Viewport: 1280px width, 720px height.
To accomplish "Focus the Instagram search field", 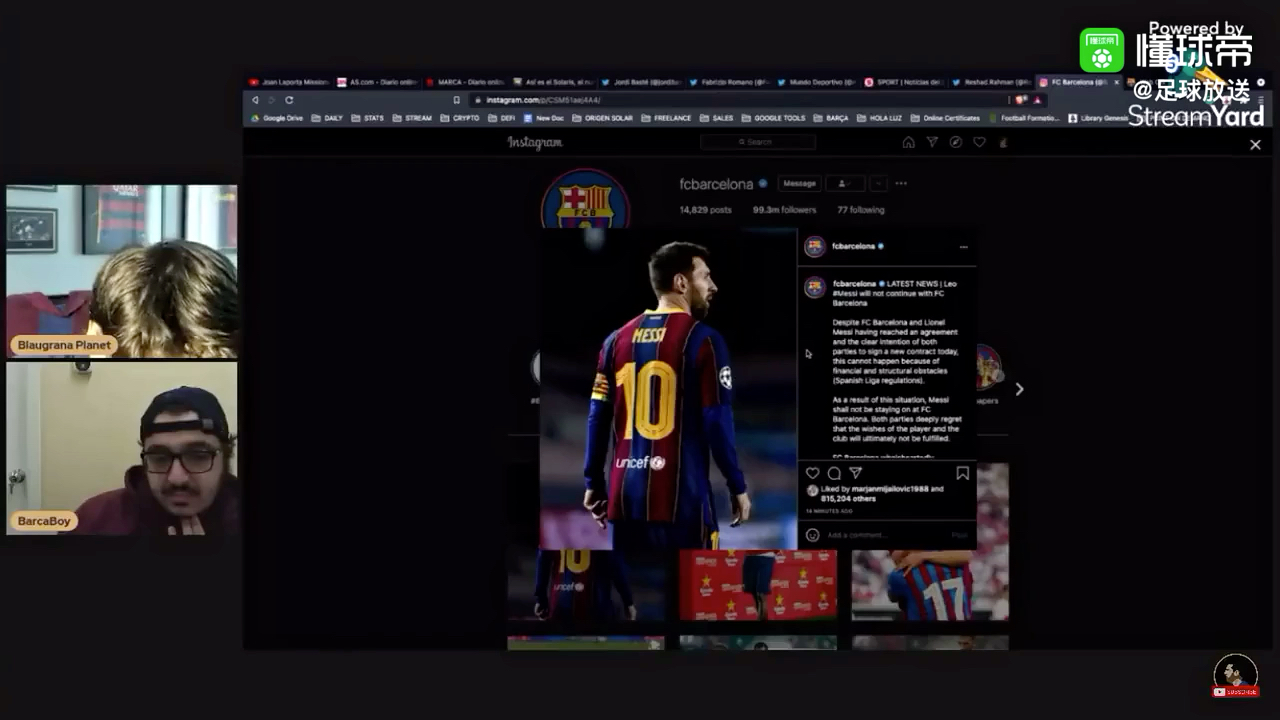I will [757, 142].
